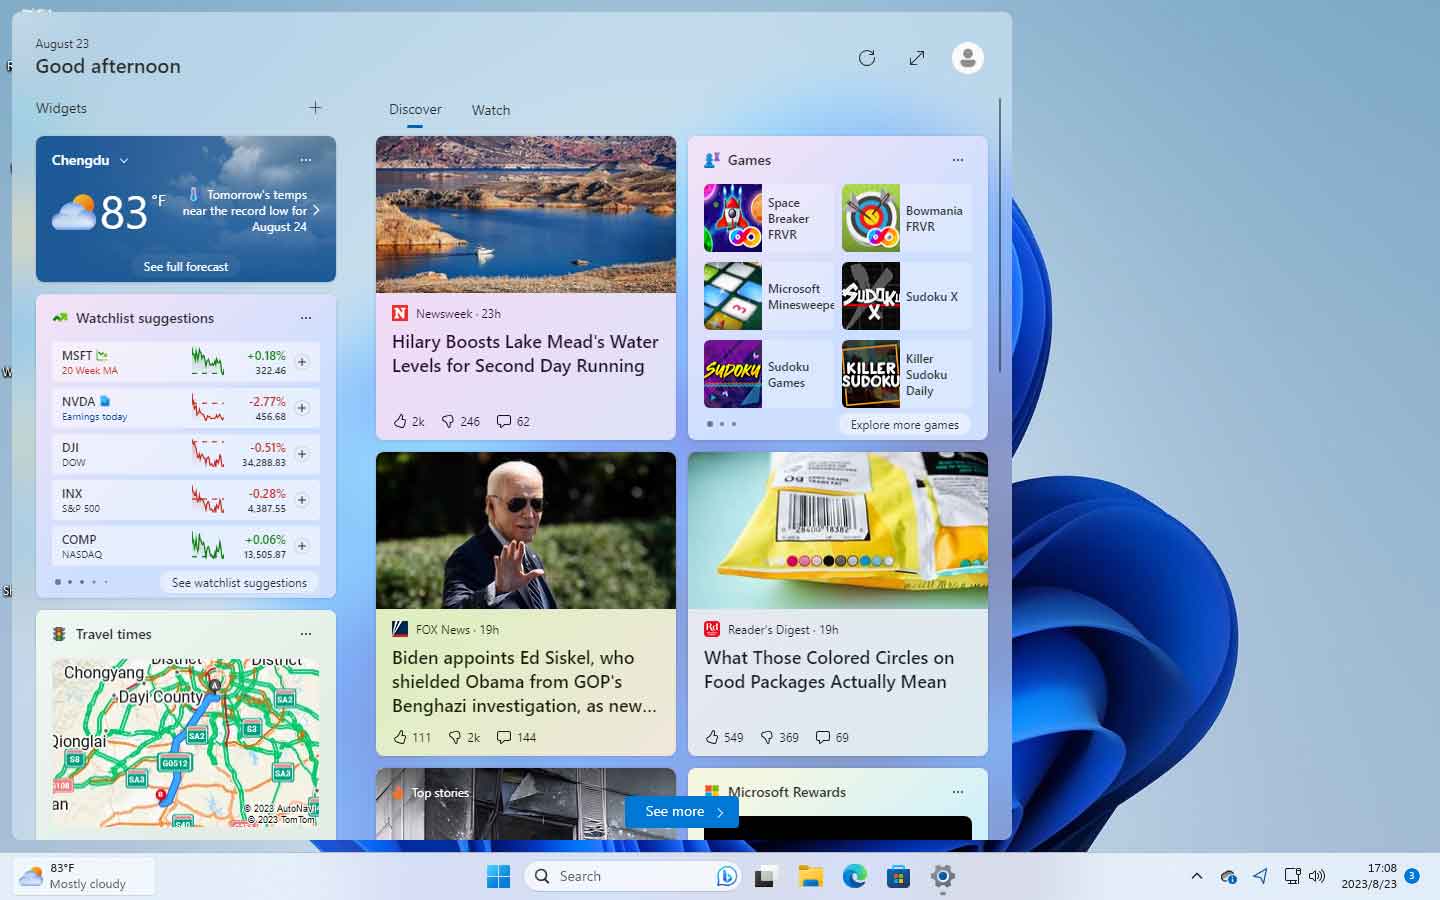The image size is (1440, 900).
Task: Open File Explorer from taskbar
Action: pos(810,876)
